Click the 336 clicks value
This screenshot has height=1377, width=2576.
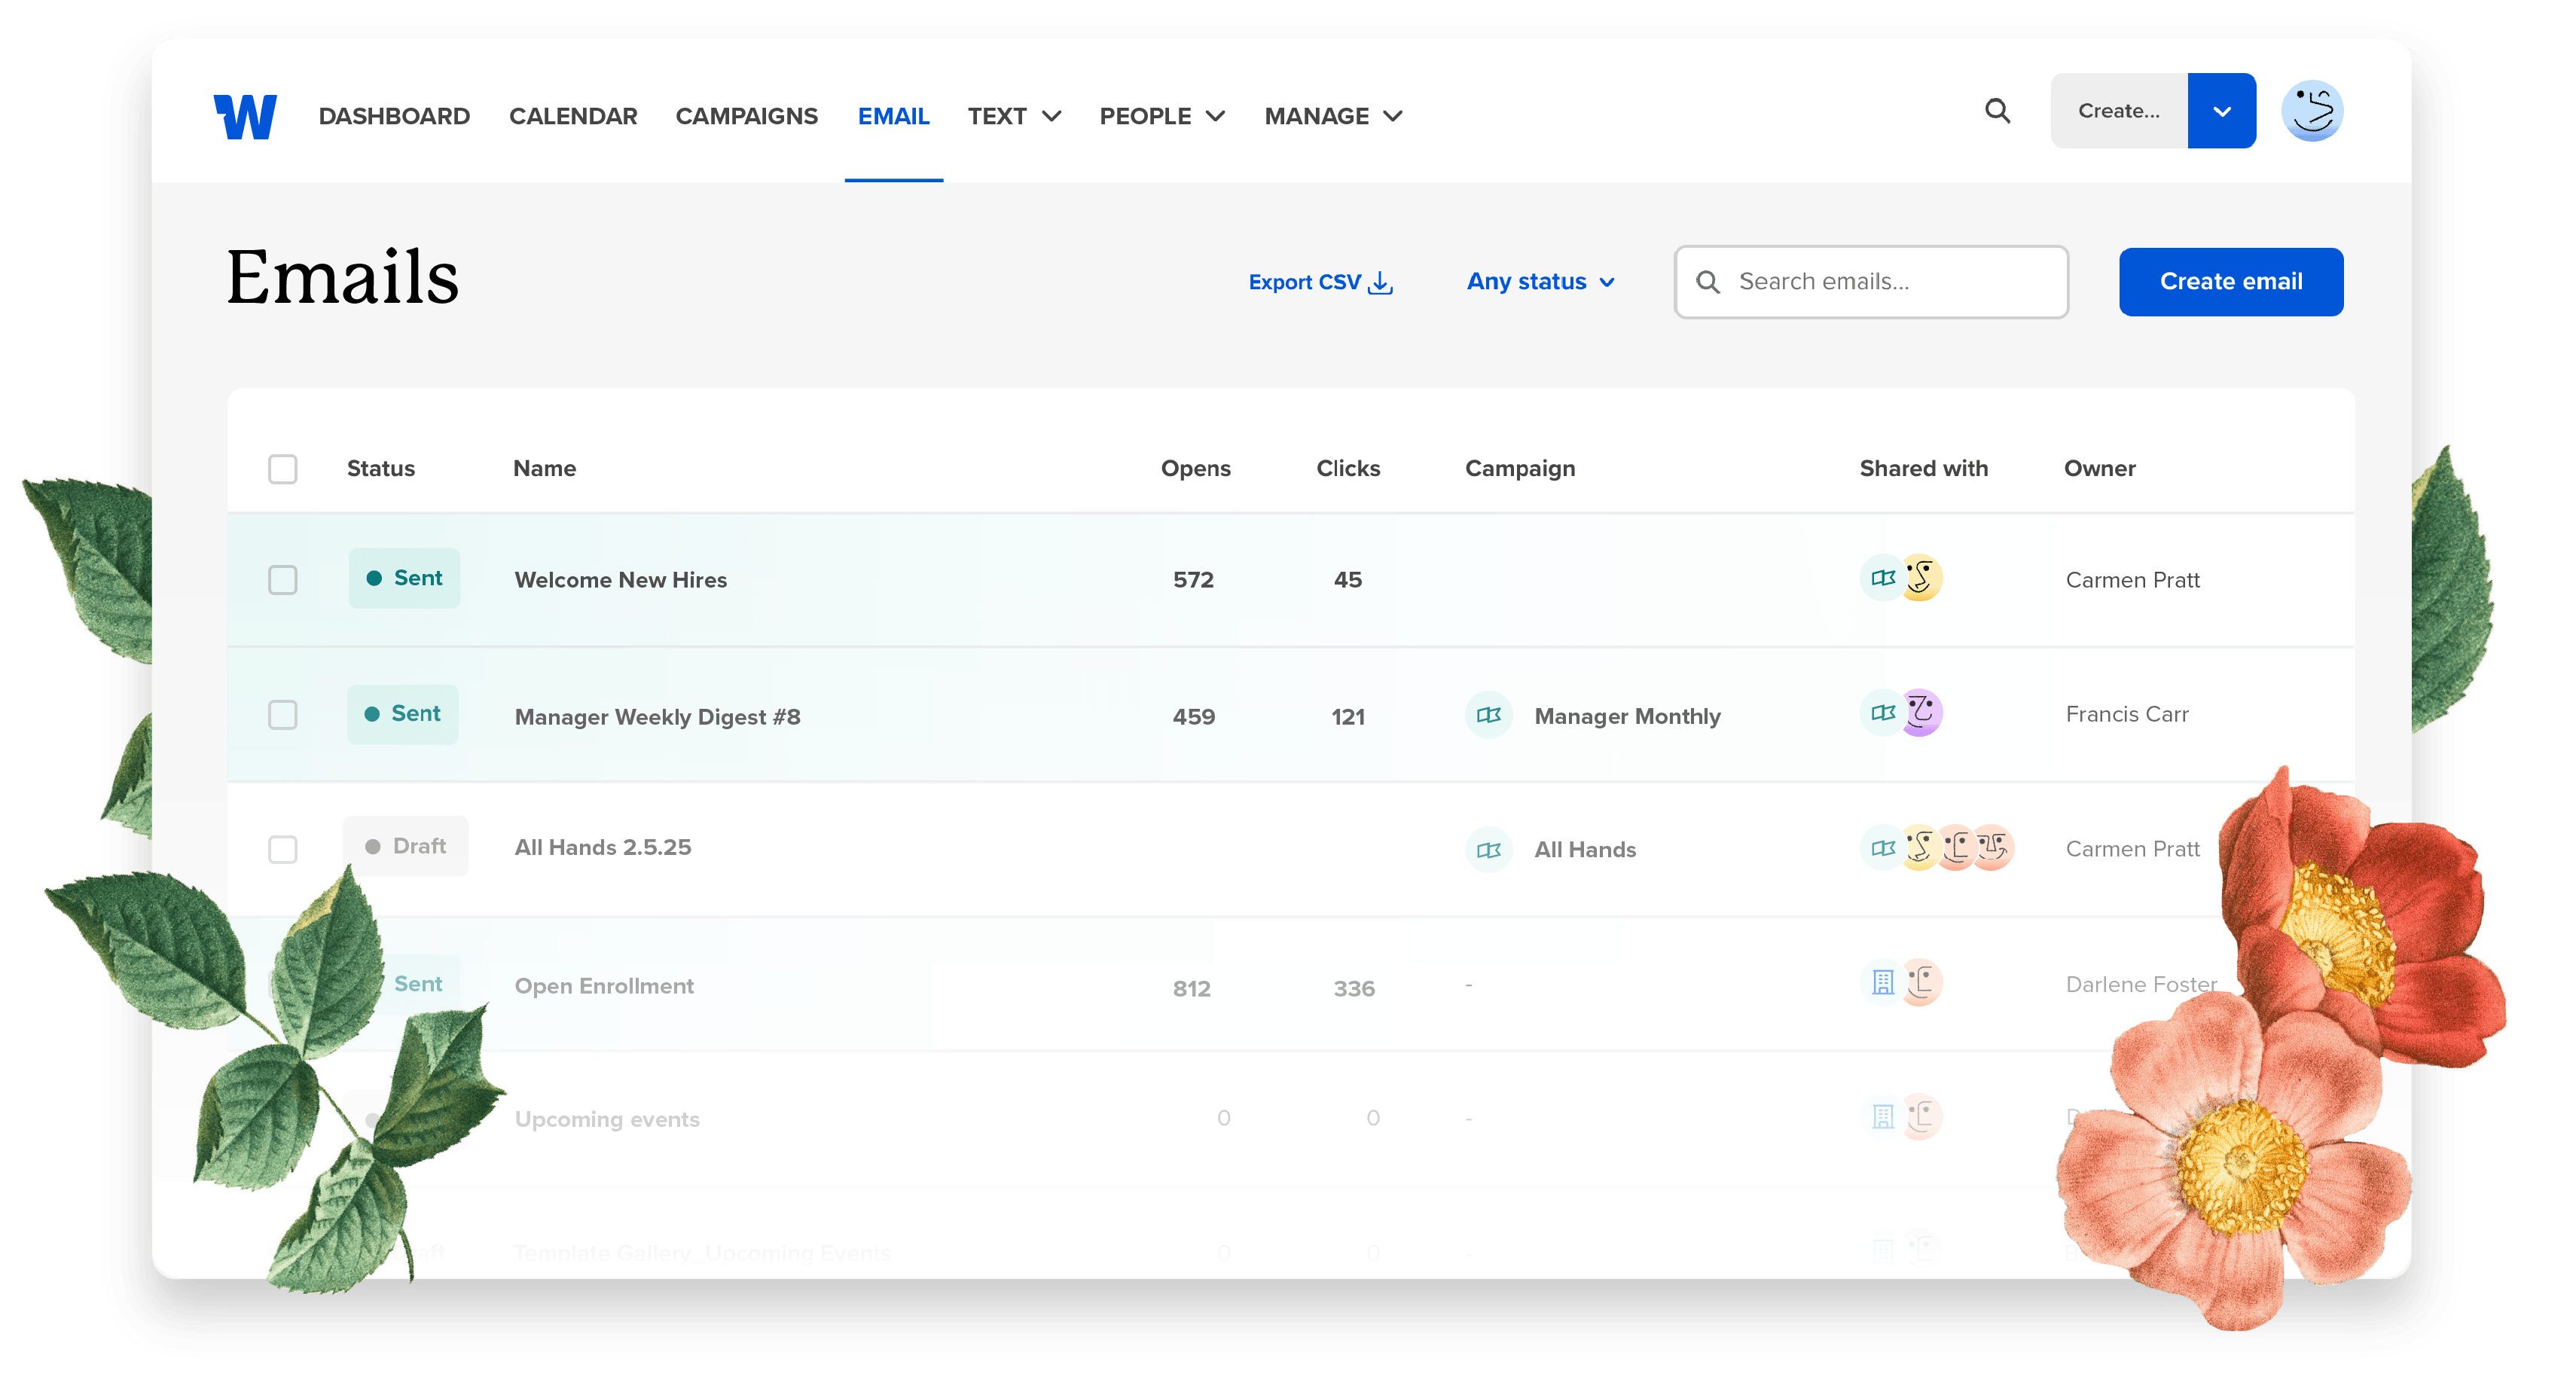click(1354, 989)
